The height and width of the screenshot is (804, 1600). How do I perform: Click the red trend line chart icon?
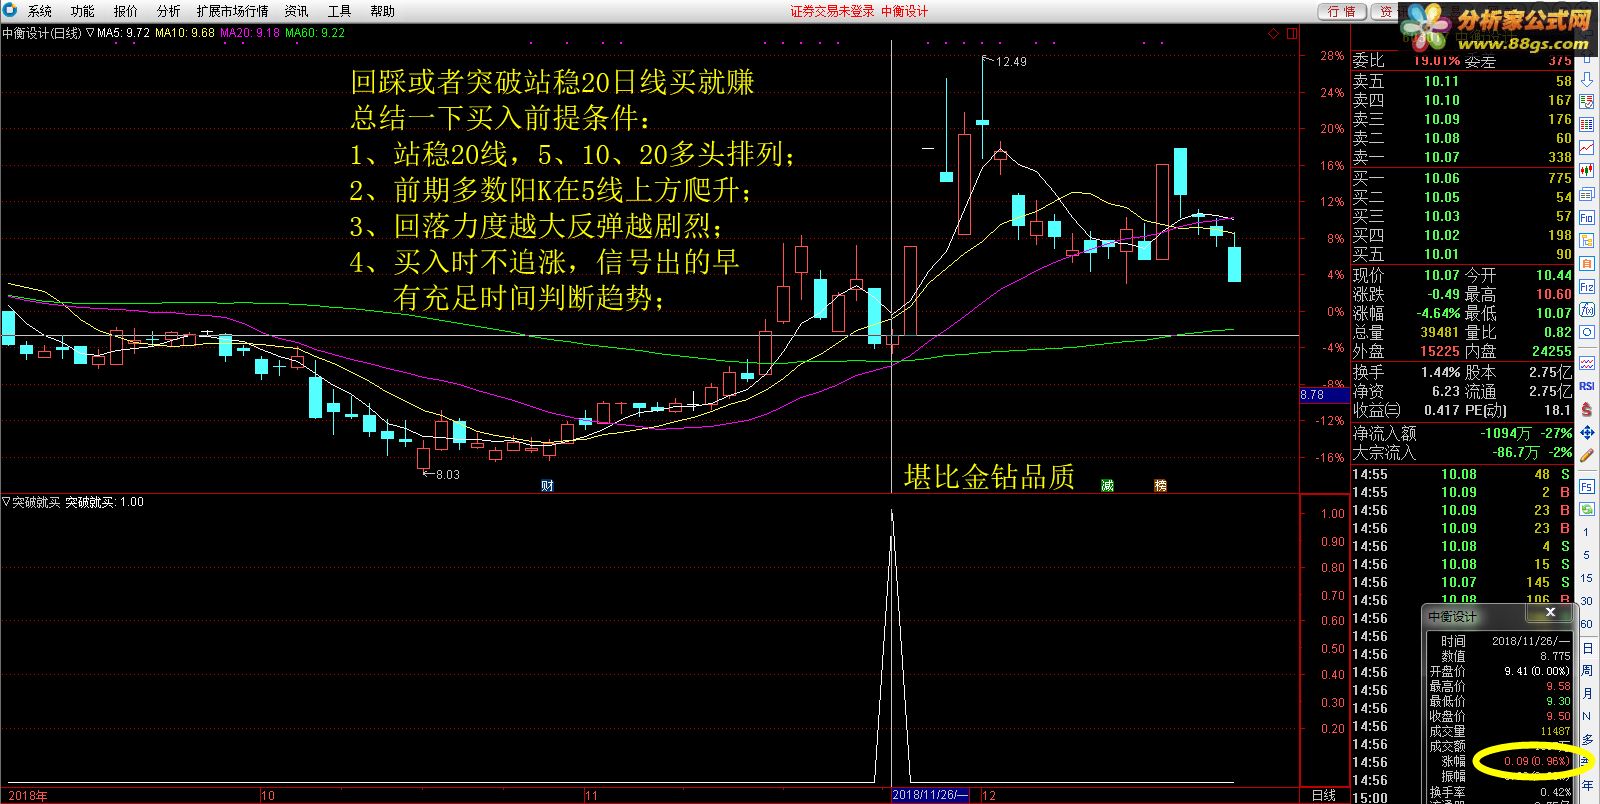click(x=1587, y=147)
